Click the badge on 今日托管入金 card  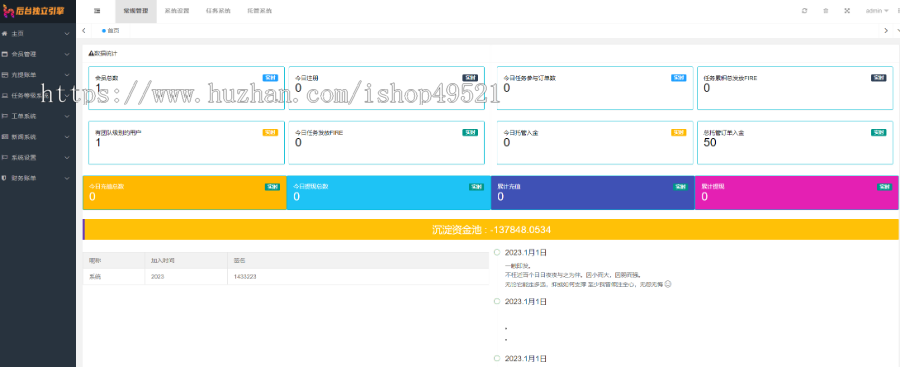click(x=679, y=132)
